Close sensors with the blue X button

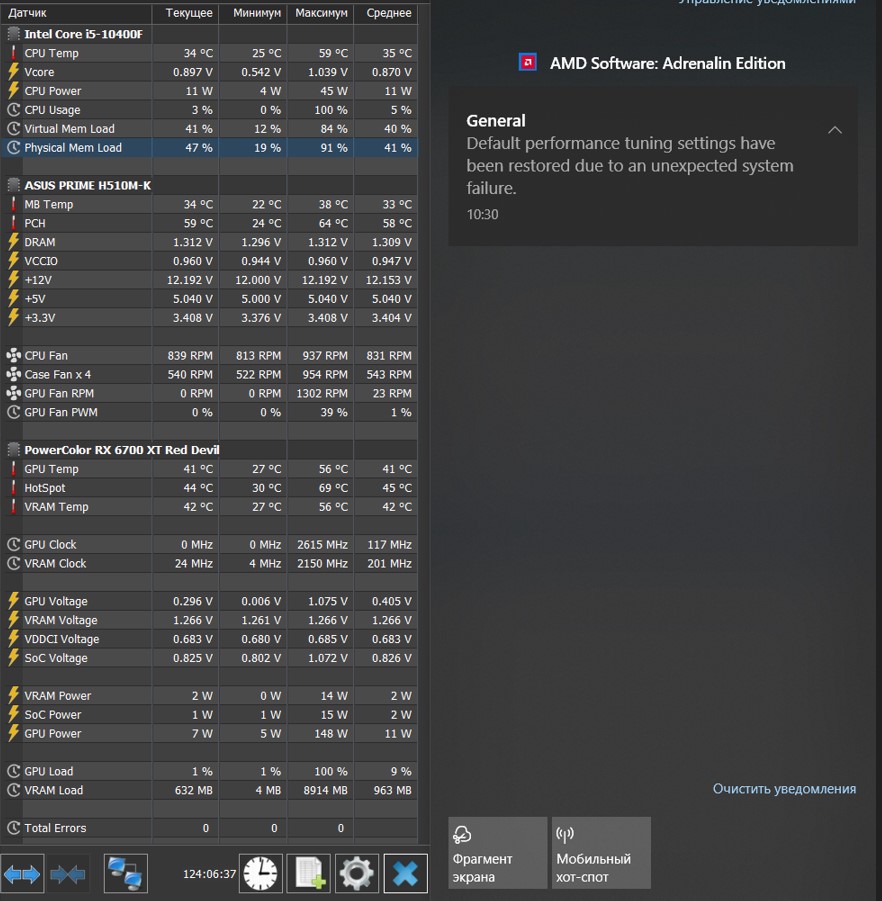406,874
